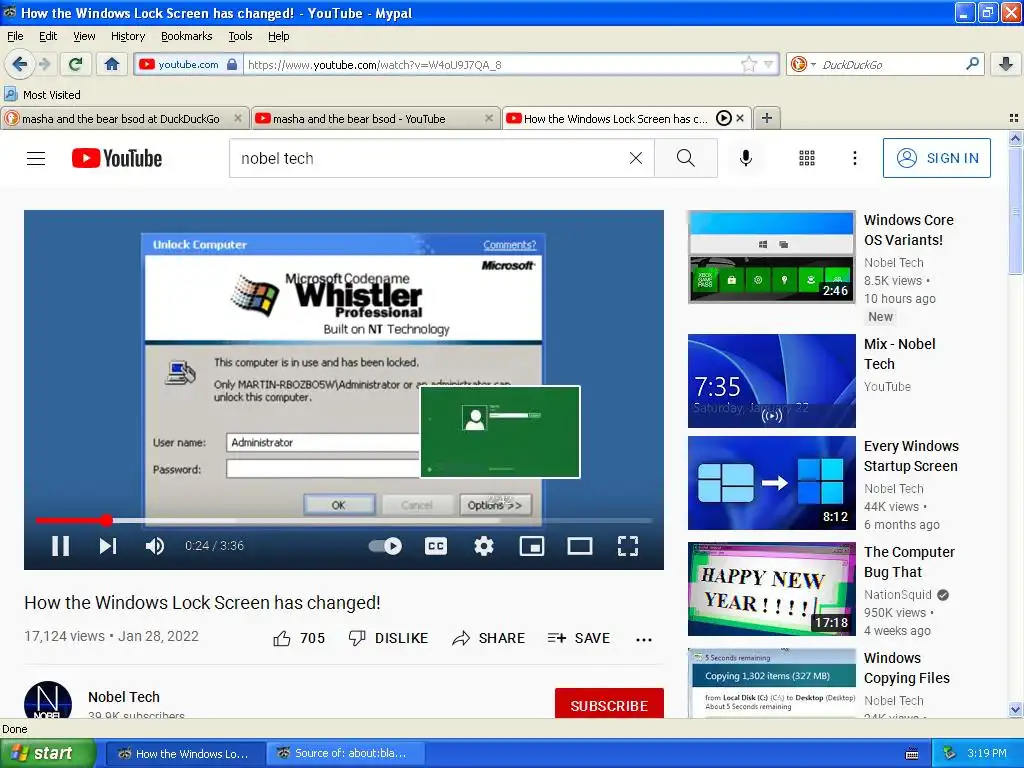Open the URL history dropdown arrow
This screenshot has height=768, width=1024.
[x=769, y=64]
